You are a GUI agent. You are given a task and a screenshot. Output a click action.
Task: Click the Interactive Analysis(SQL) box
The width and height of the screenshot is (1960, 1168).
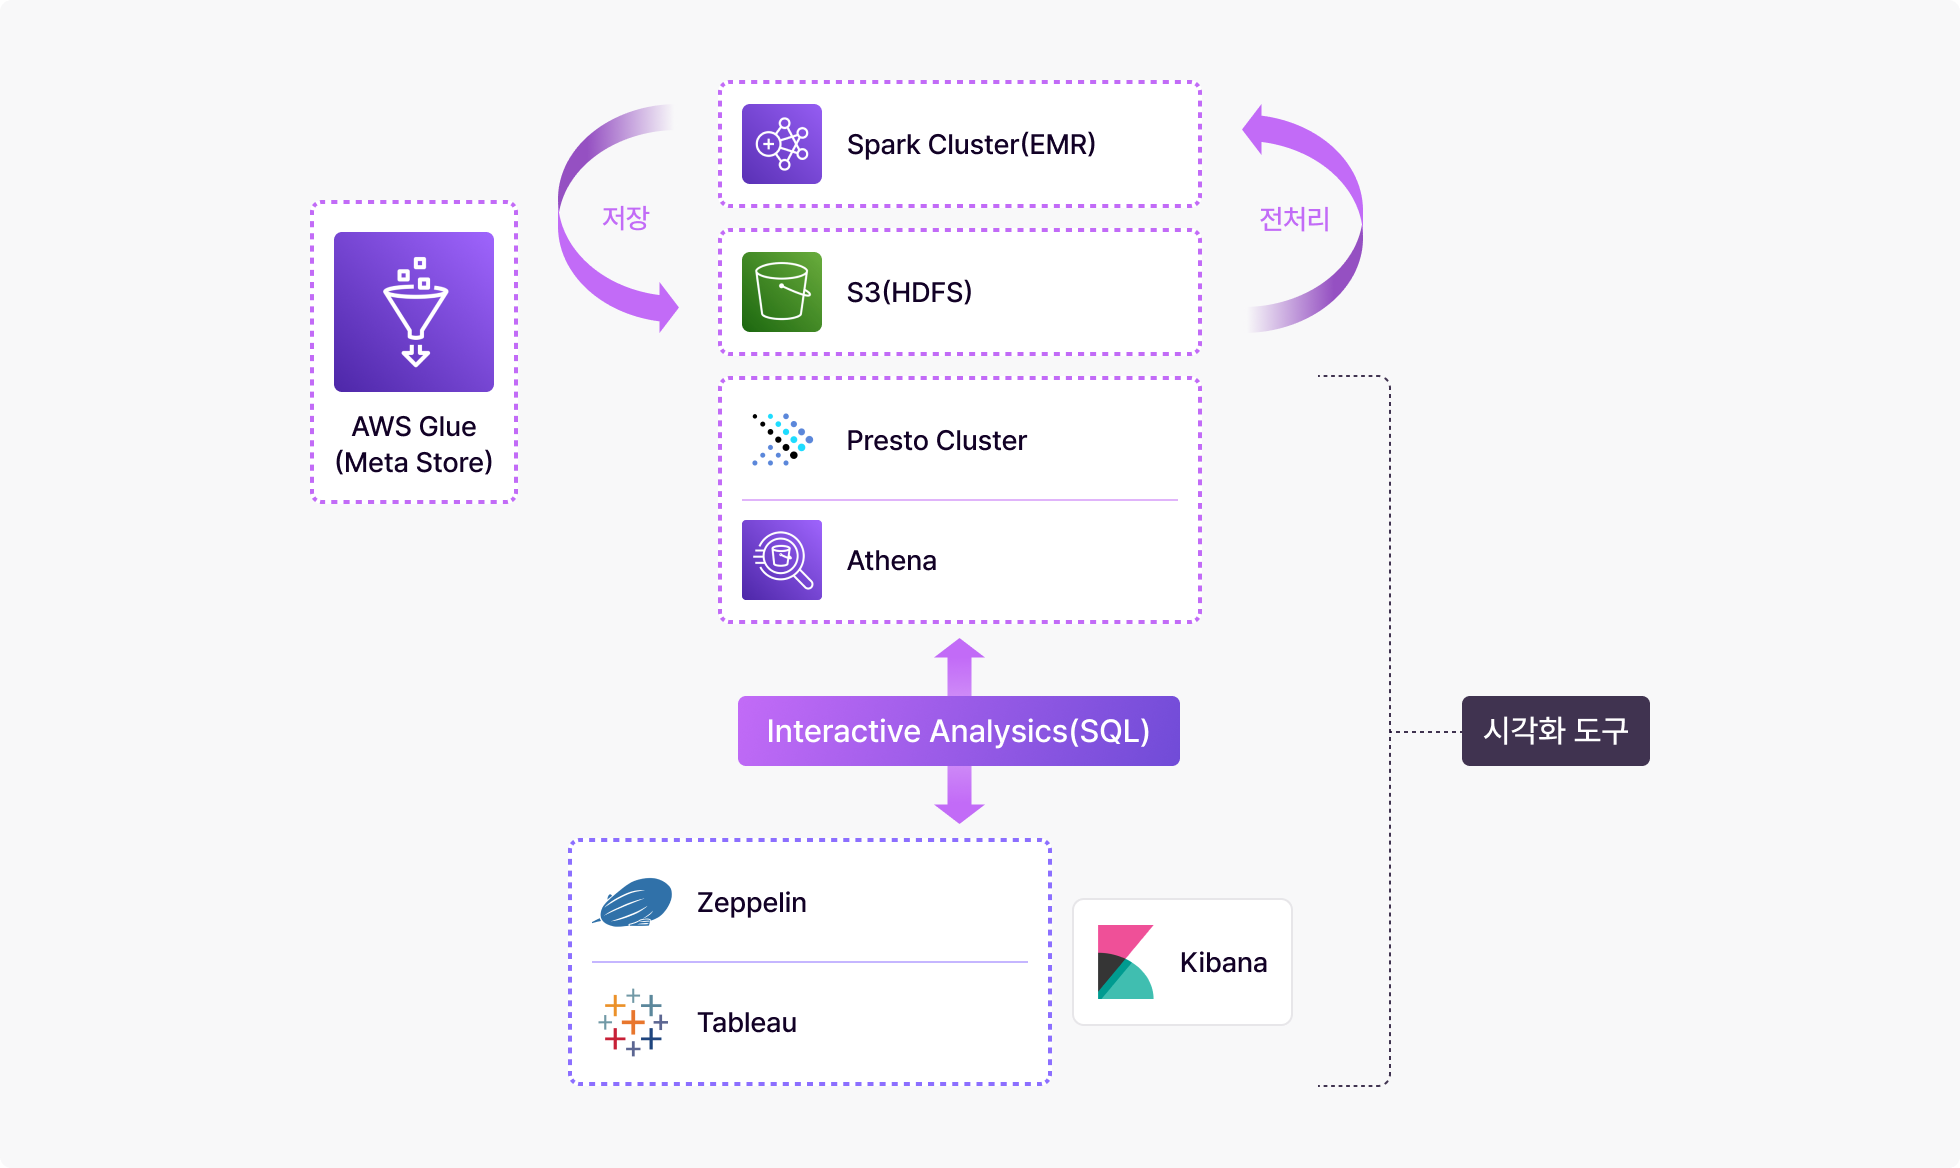pos(959,731)
